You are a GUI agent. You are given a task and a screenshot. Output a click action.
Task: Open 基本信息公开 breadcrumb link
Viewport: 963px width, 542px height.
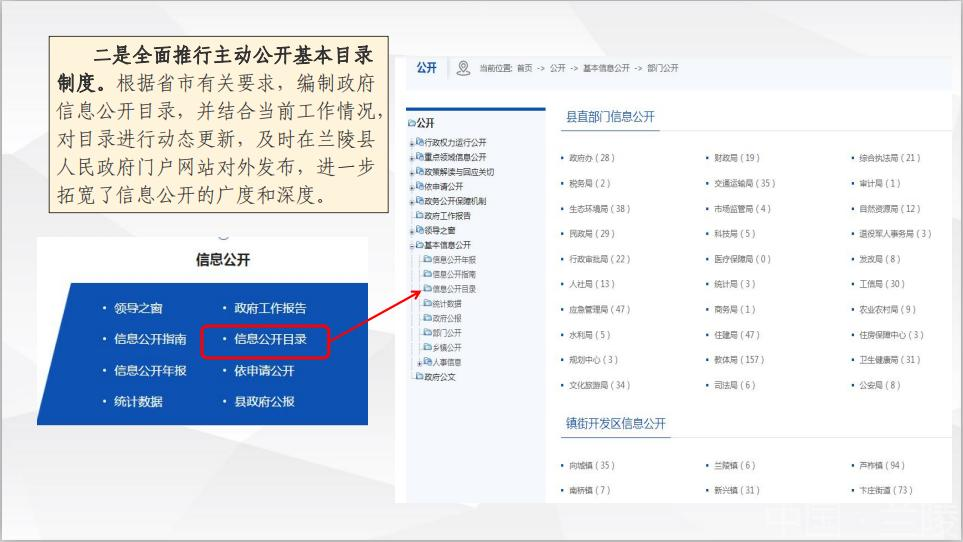[x=606, y=68]
